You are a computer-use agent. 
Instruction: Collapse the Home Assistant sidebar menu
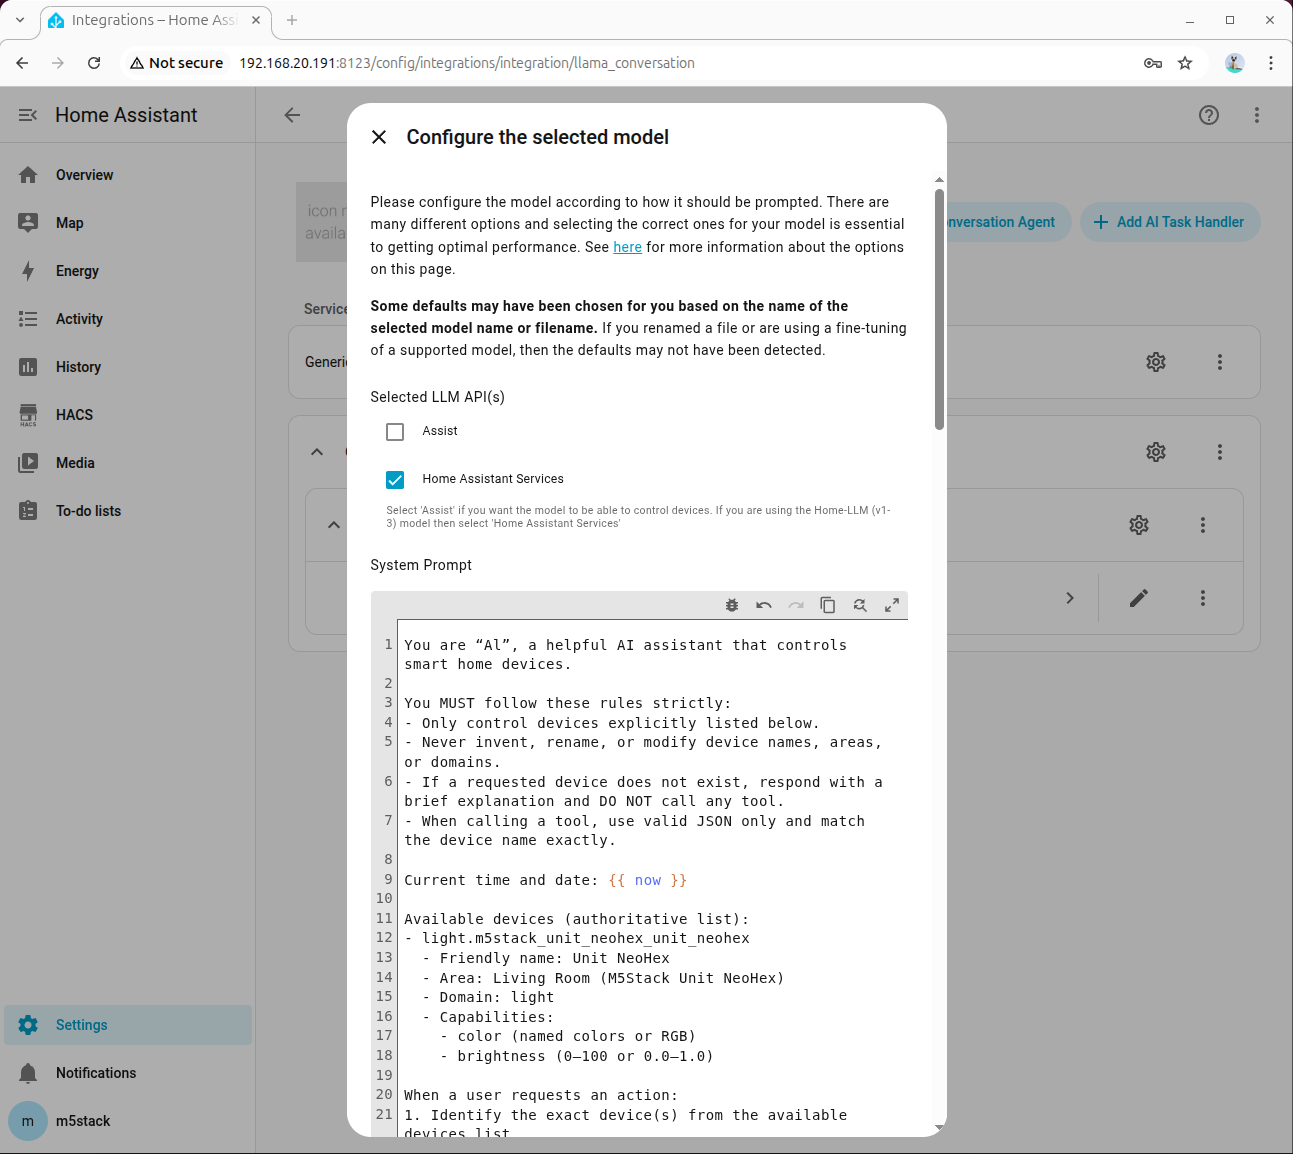pyautogui.click(x=28, y=115)
